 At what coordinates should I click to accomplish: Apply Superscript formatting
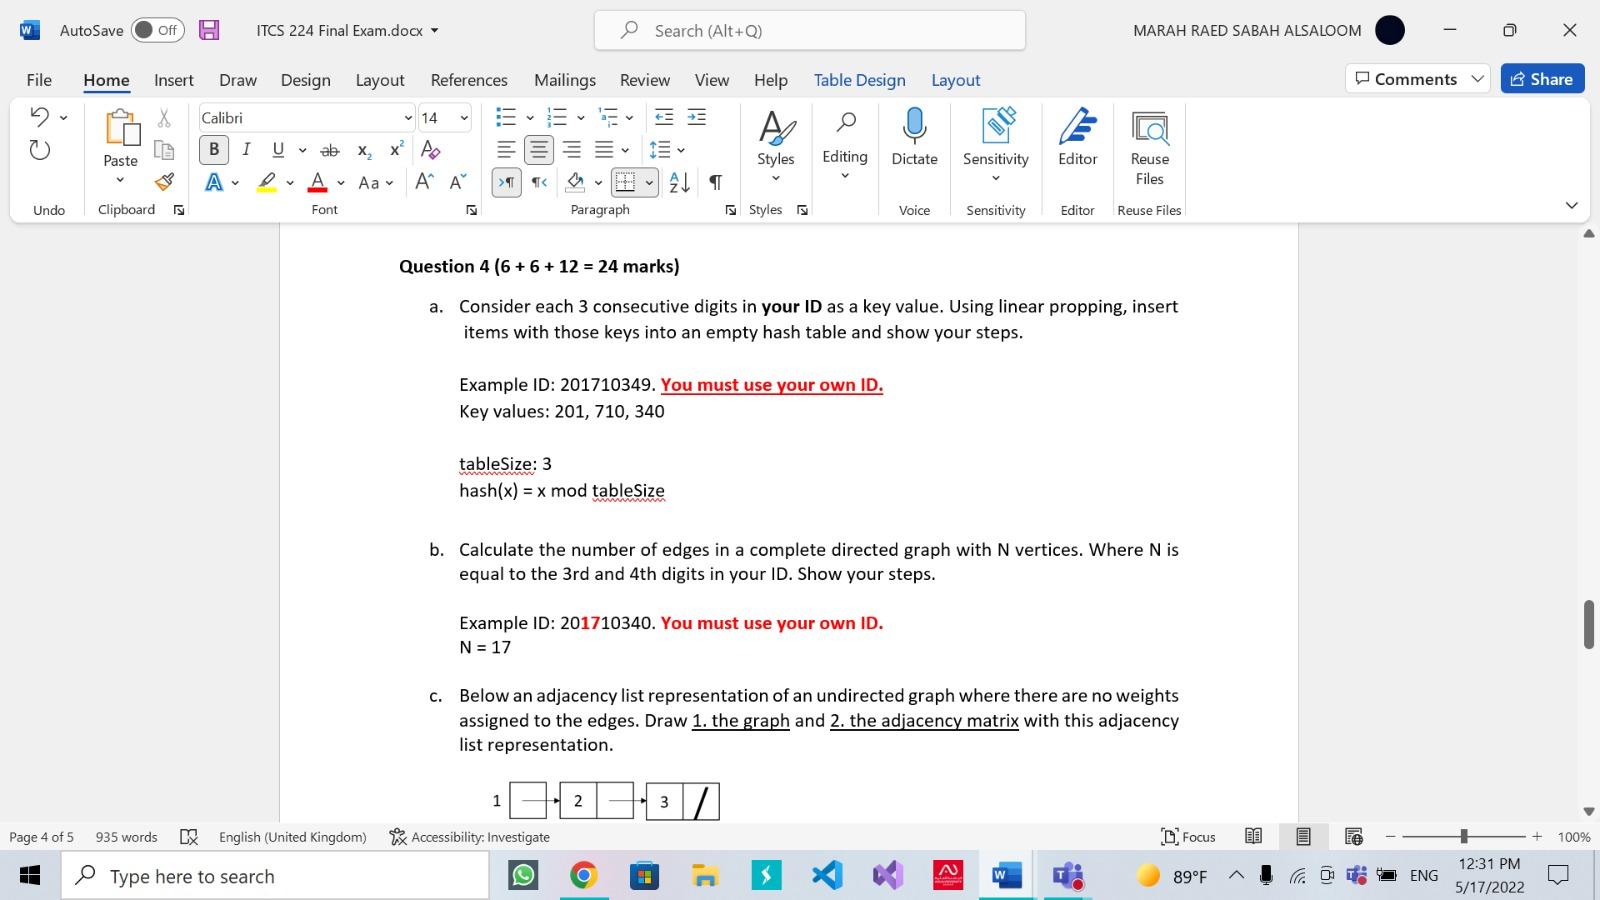[x=397, y=149]
